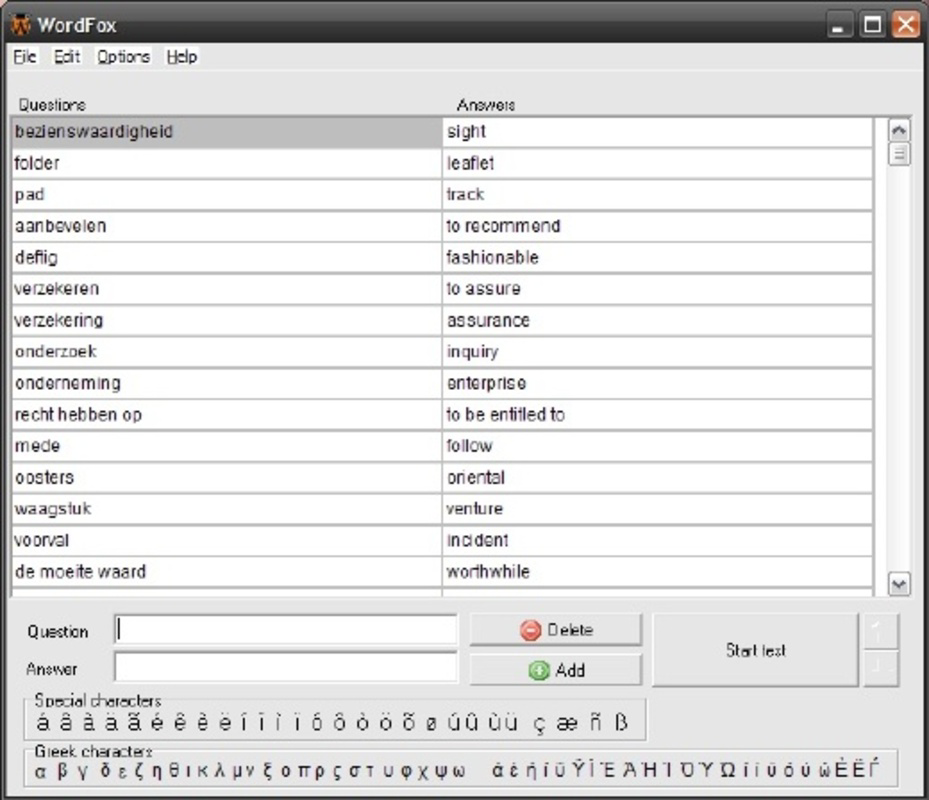Image resolution: width=929 pixels, height=800 pixels.
Task: Click the list scrollbar's up arrow
Action: pos(899,130)
